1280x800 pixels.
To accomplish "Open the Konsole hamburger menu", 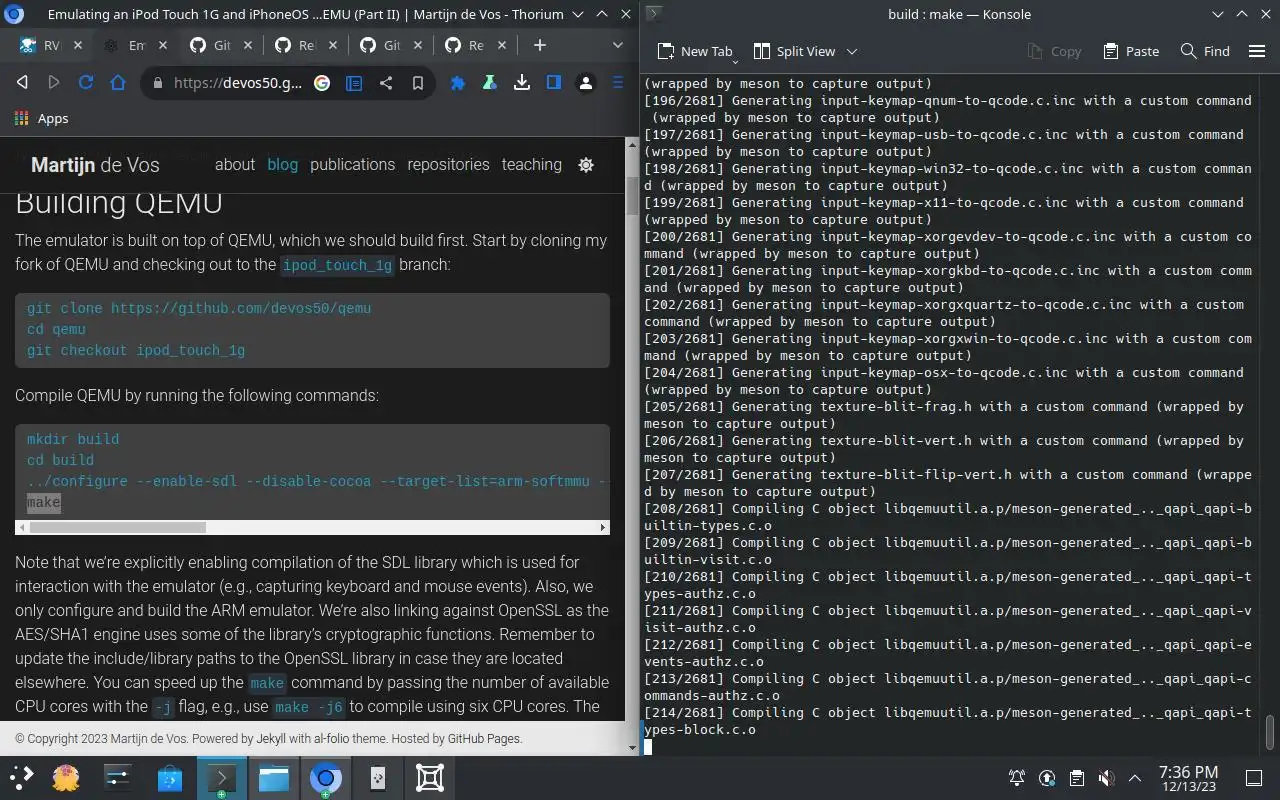I will click(1256, 51).
